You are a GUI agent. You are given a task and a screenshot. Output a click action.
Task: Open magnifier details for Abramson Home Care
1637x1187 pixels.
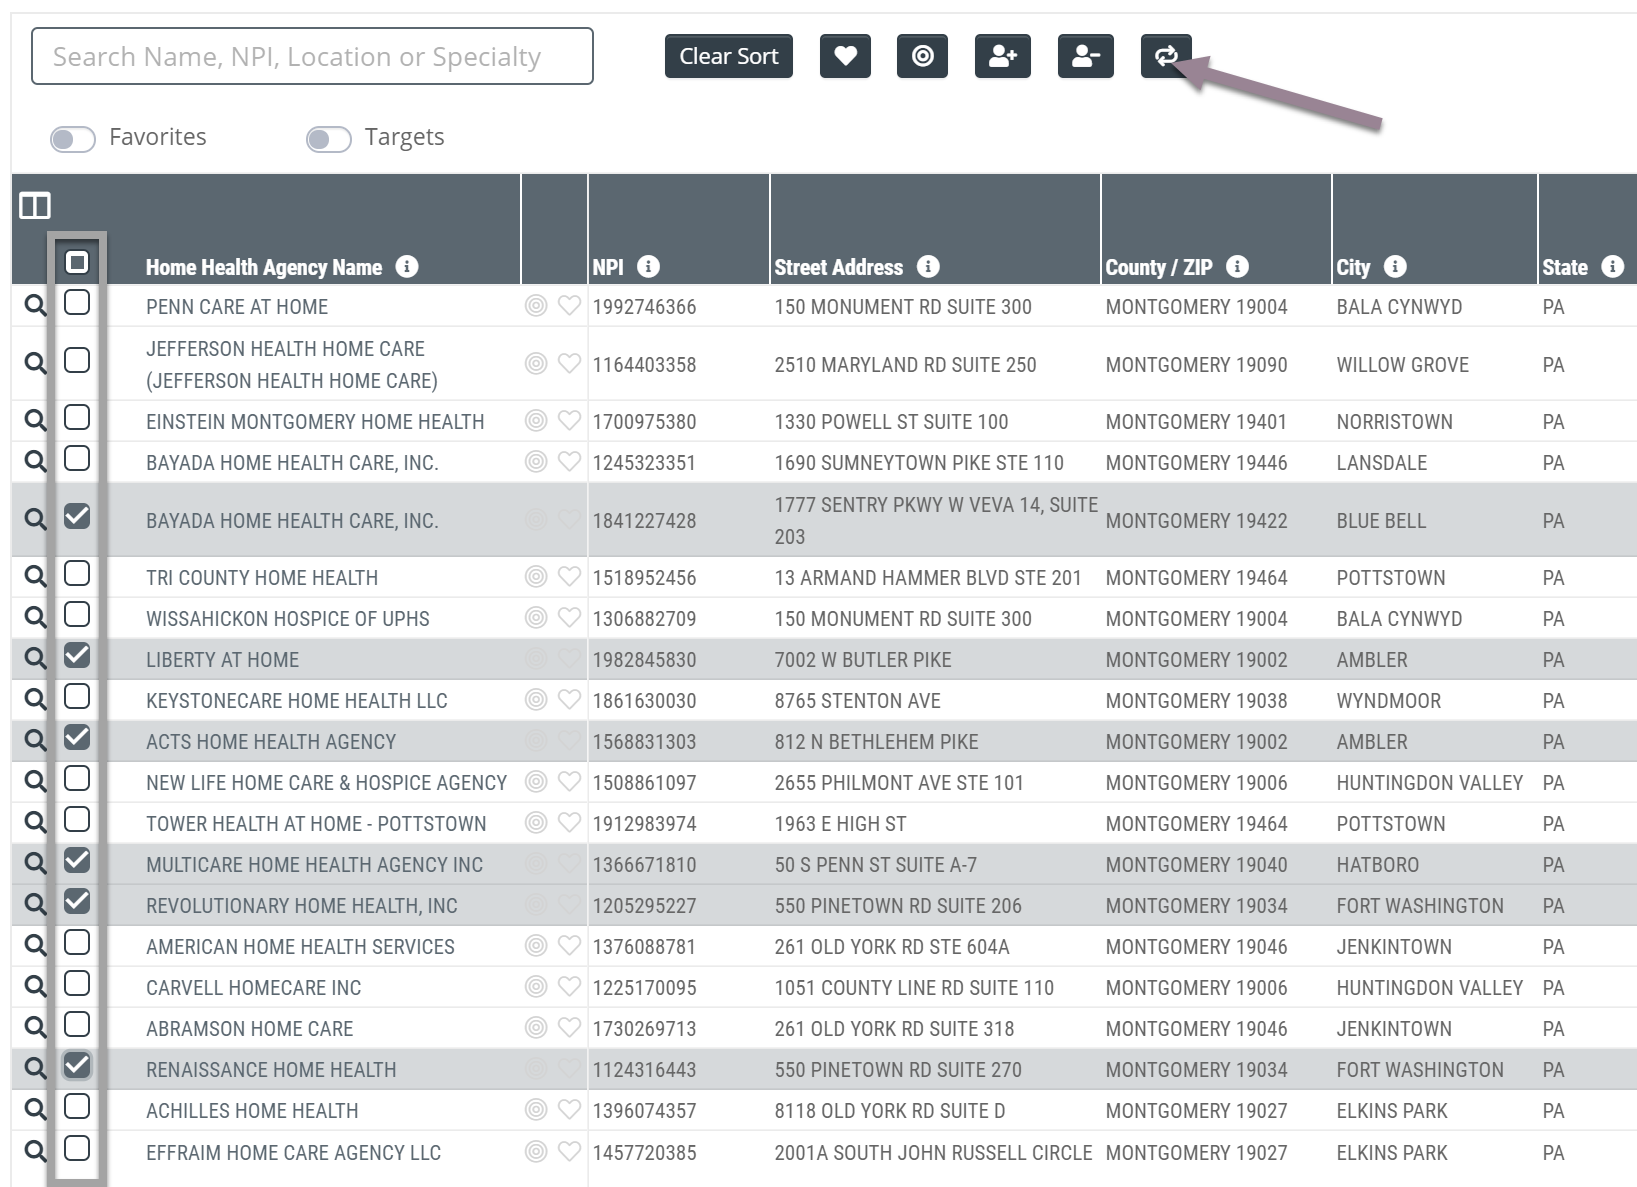pyautogui.click(x=35, y=1028)
